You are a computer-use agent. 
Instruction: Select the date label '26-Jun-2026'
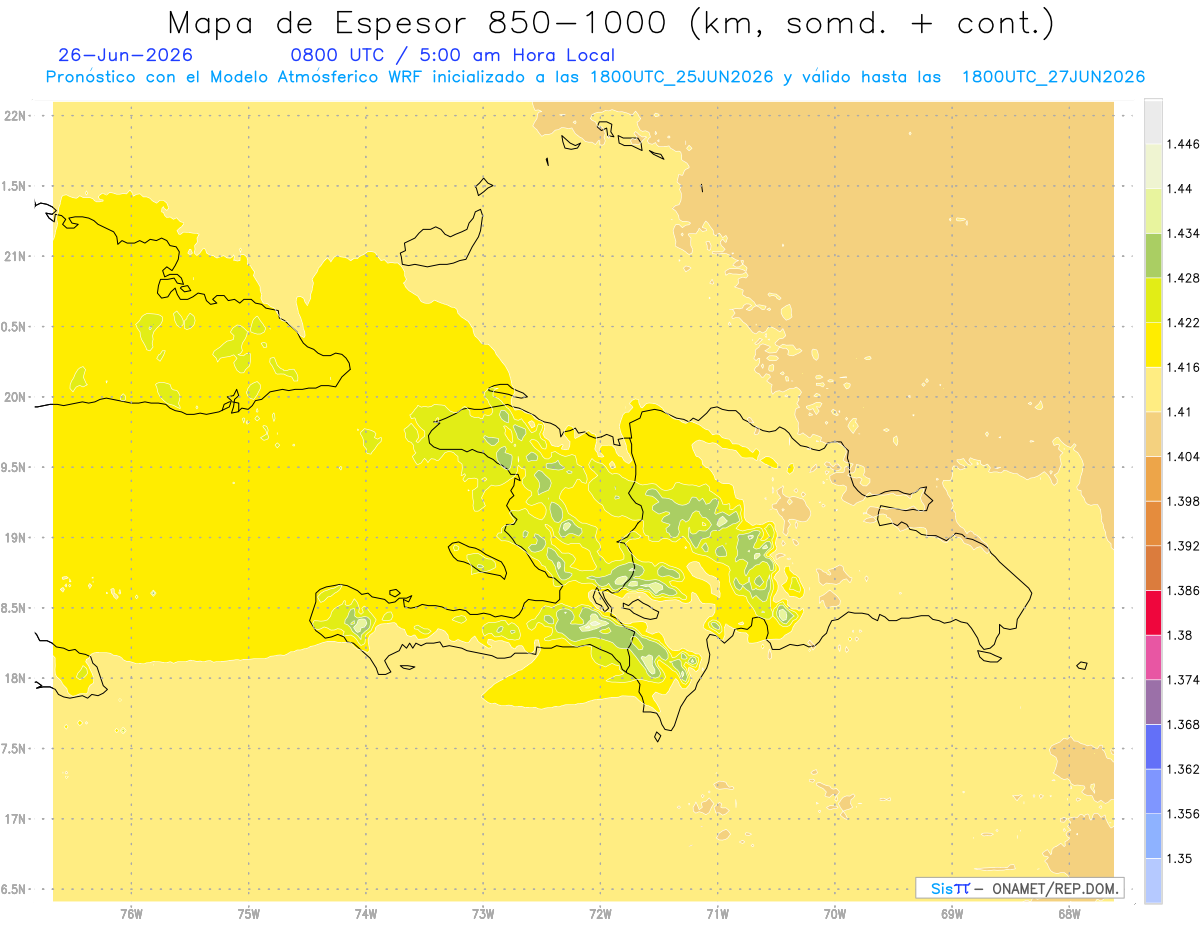[x=126, y=55]
